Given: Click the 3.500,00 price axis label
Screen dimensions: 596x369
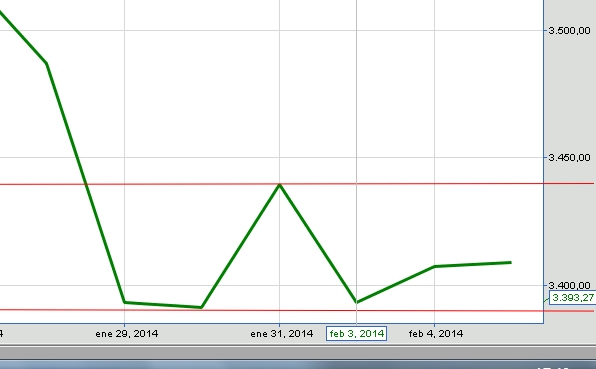Looking at the screenshot, I should pos(569,30).
